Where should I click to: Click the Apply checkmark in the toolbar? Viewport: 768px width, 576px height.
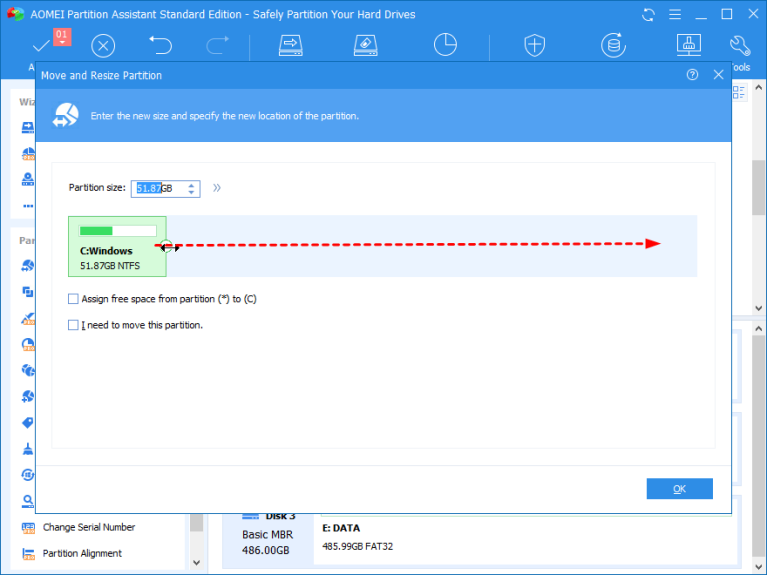pos(41,46)
